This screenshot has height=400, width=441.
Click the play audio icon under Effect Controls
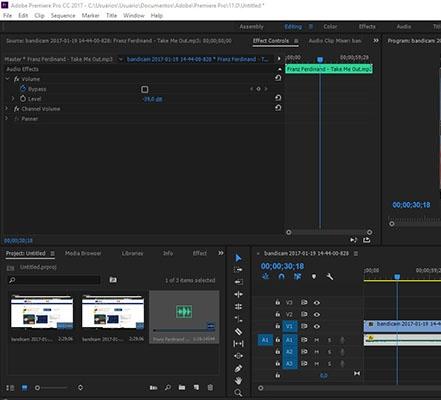pos(353,240)
